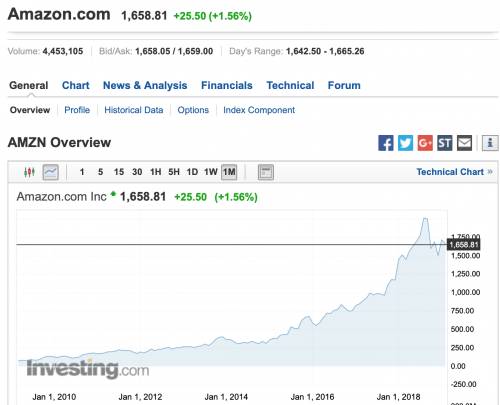Share on StockTwits icon

click(x=445, y=143)
